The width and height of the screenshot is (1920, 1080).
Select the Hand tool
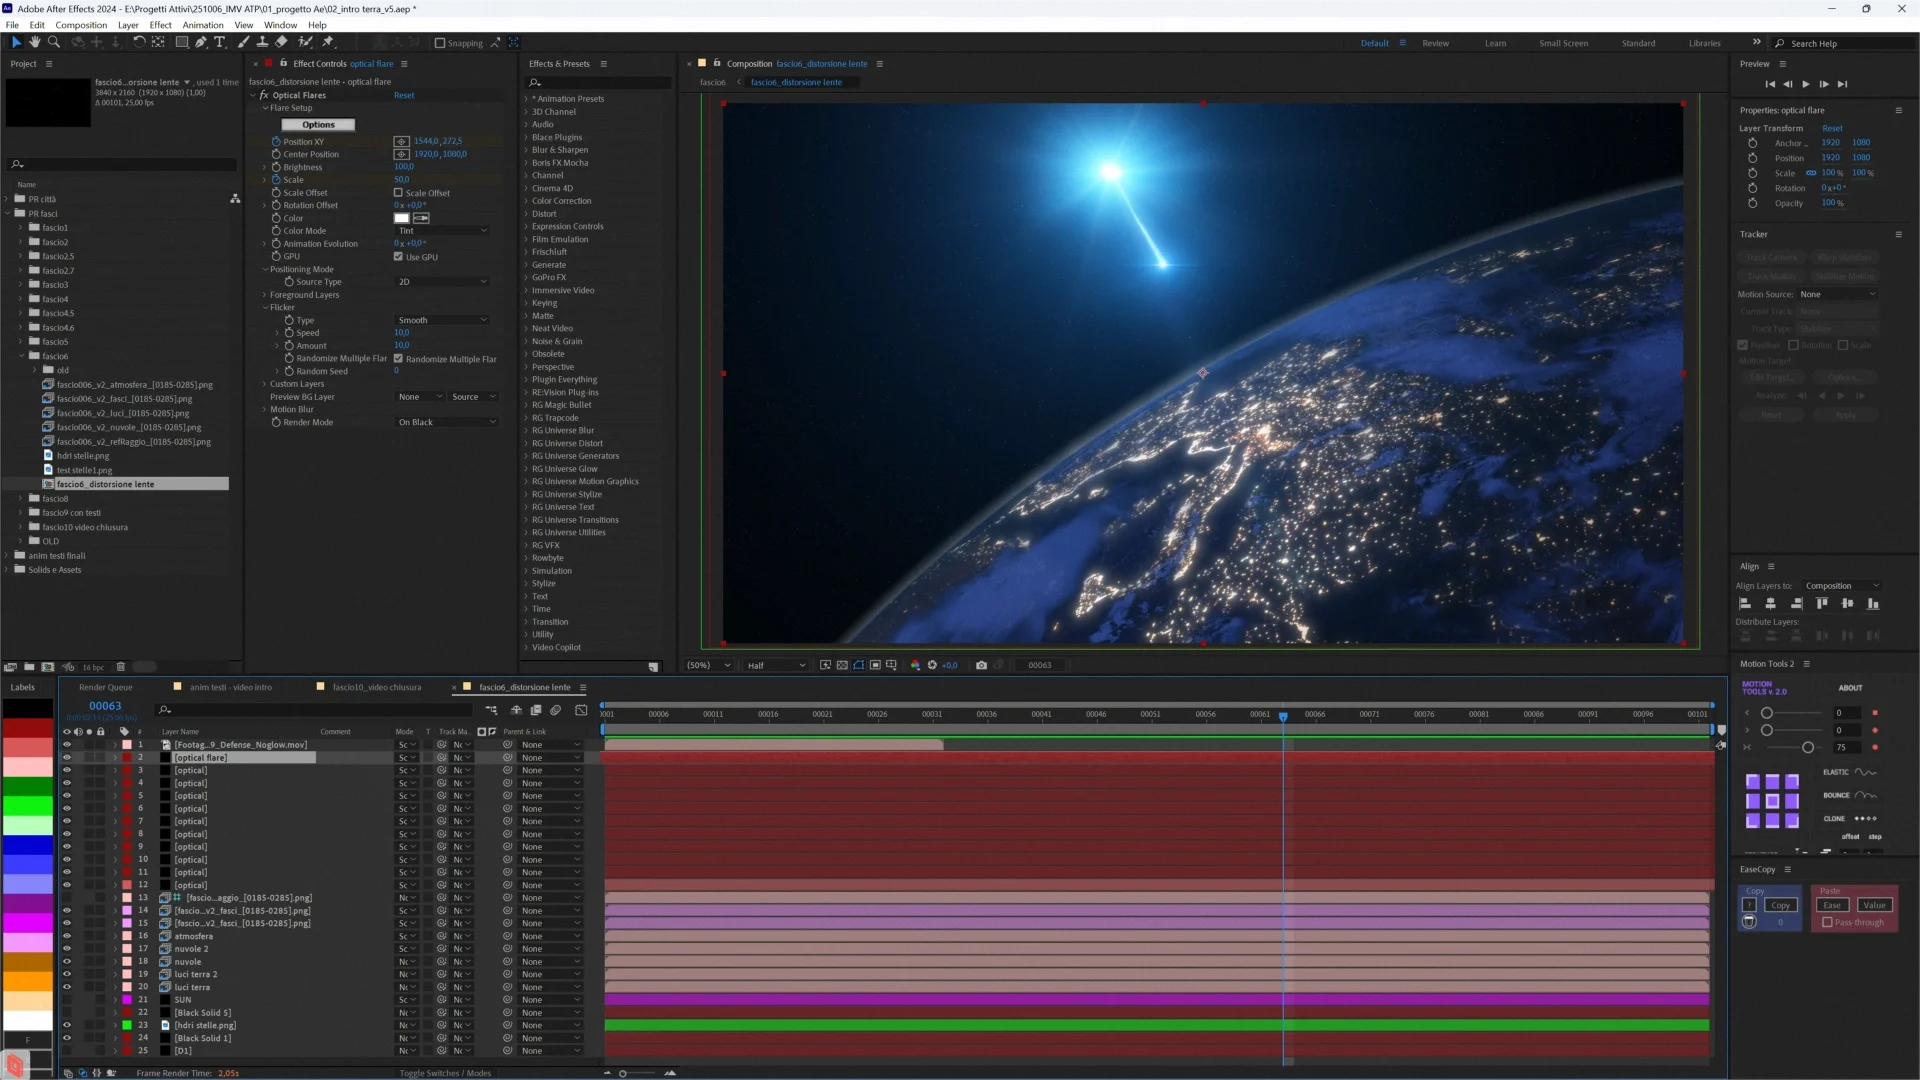click(35, 42)
